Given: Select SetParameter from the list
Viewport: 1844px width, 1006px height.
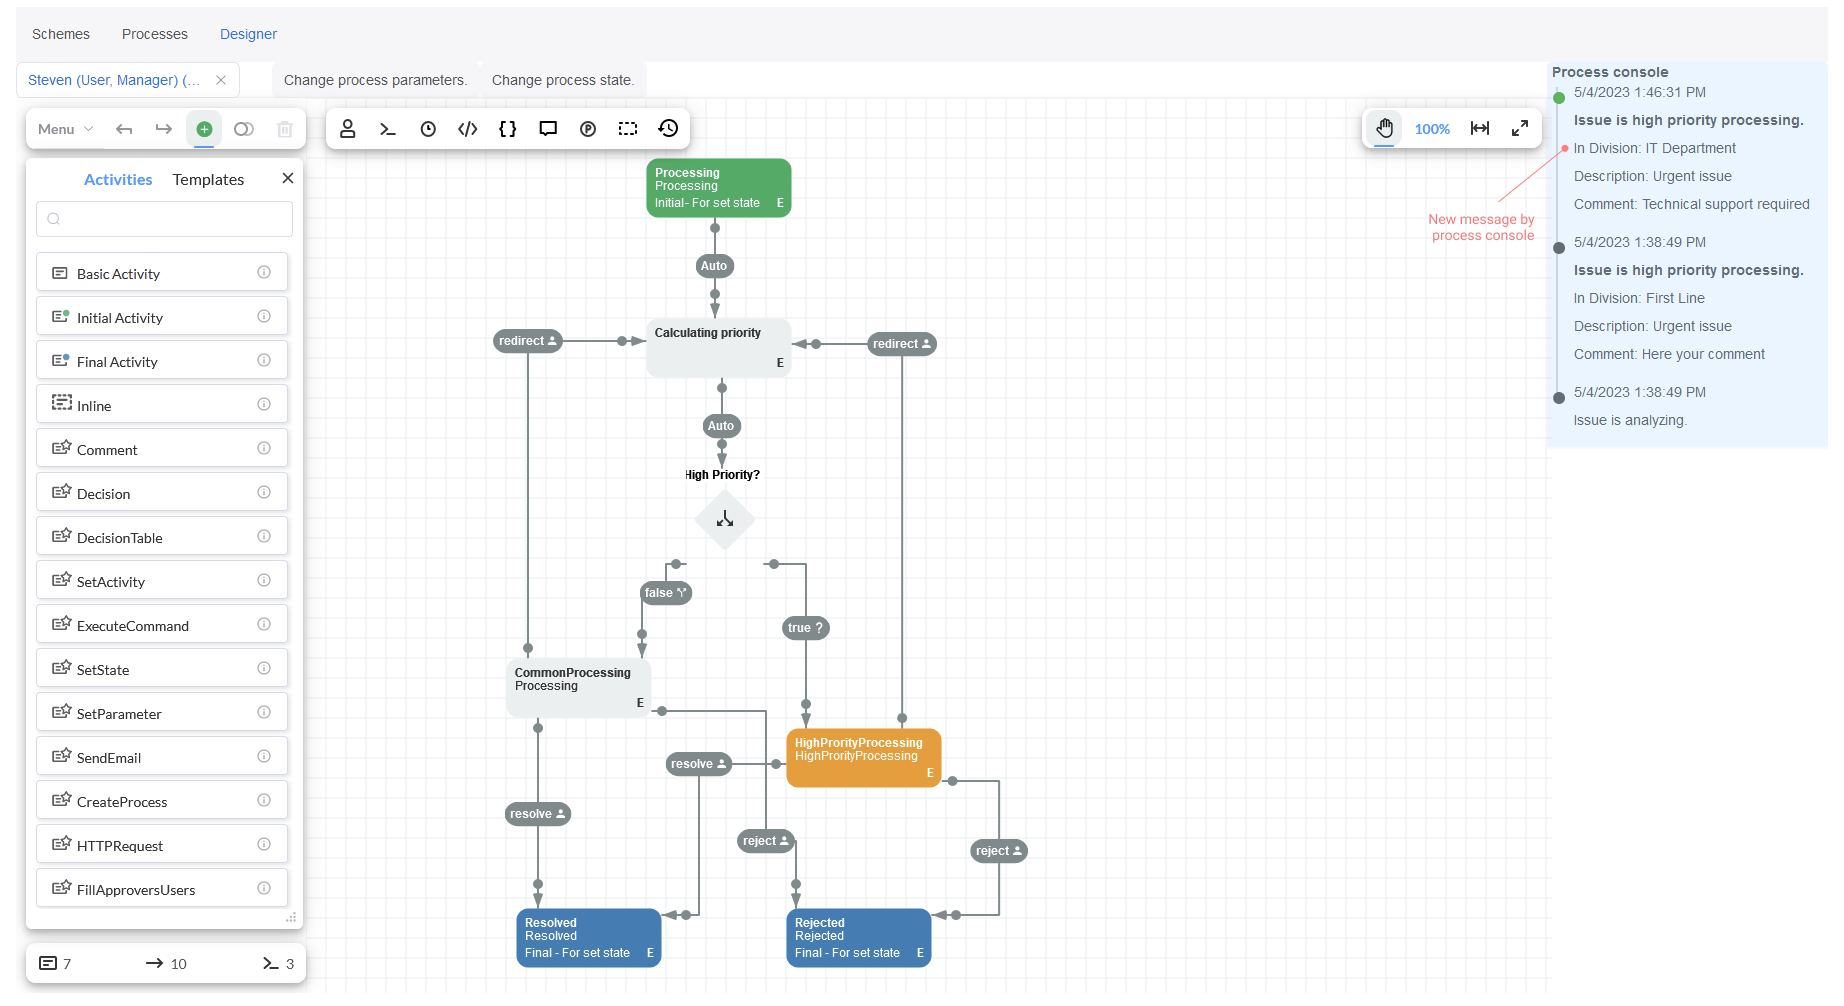Looking at the screenshot, I should pos(162,713).
